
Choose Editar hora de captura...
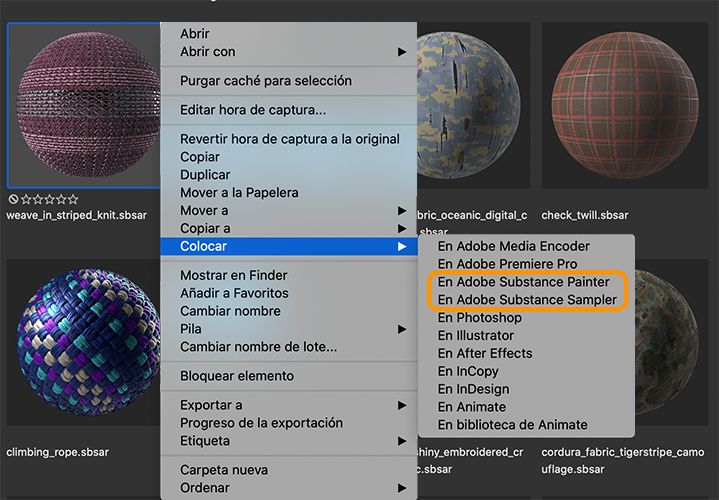(288, 110)
